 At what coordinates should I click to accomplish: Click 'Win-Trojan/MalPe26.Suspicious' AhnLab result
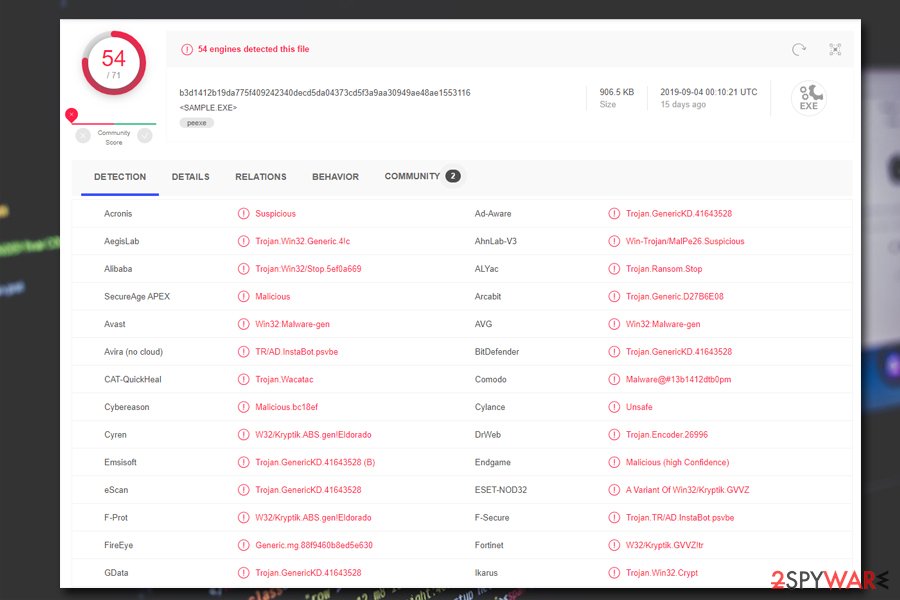(685, 241)
